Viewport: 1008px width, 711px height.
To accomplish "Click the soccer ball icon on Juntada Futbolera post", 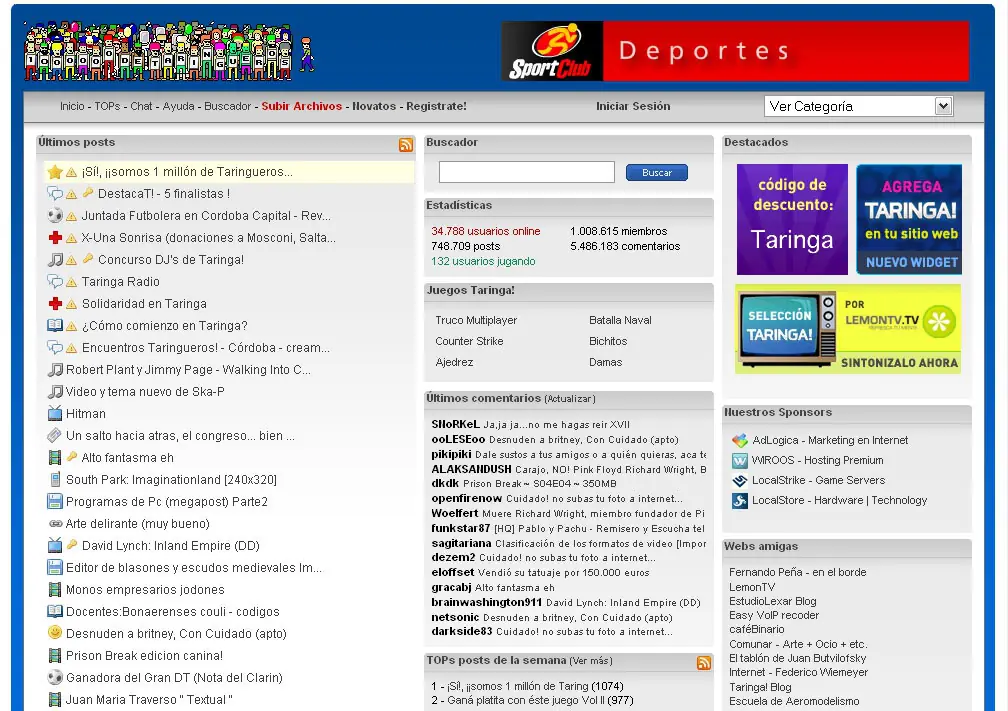I will click(x=55, y=215).
